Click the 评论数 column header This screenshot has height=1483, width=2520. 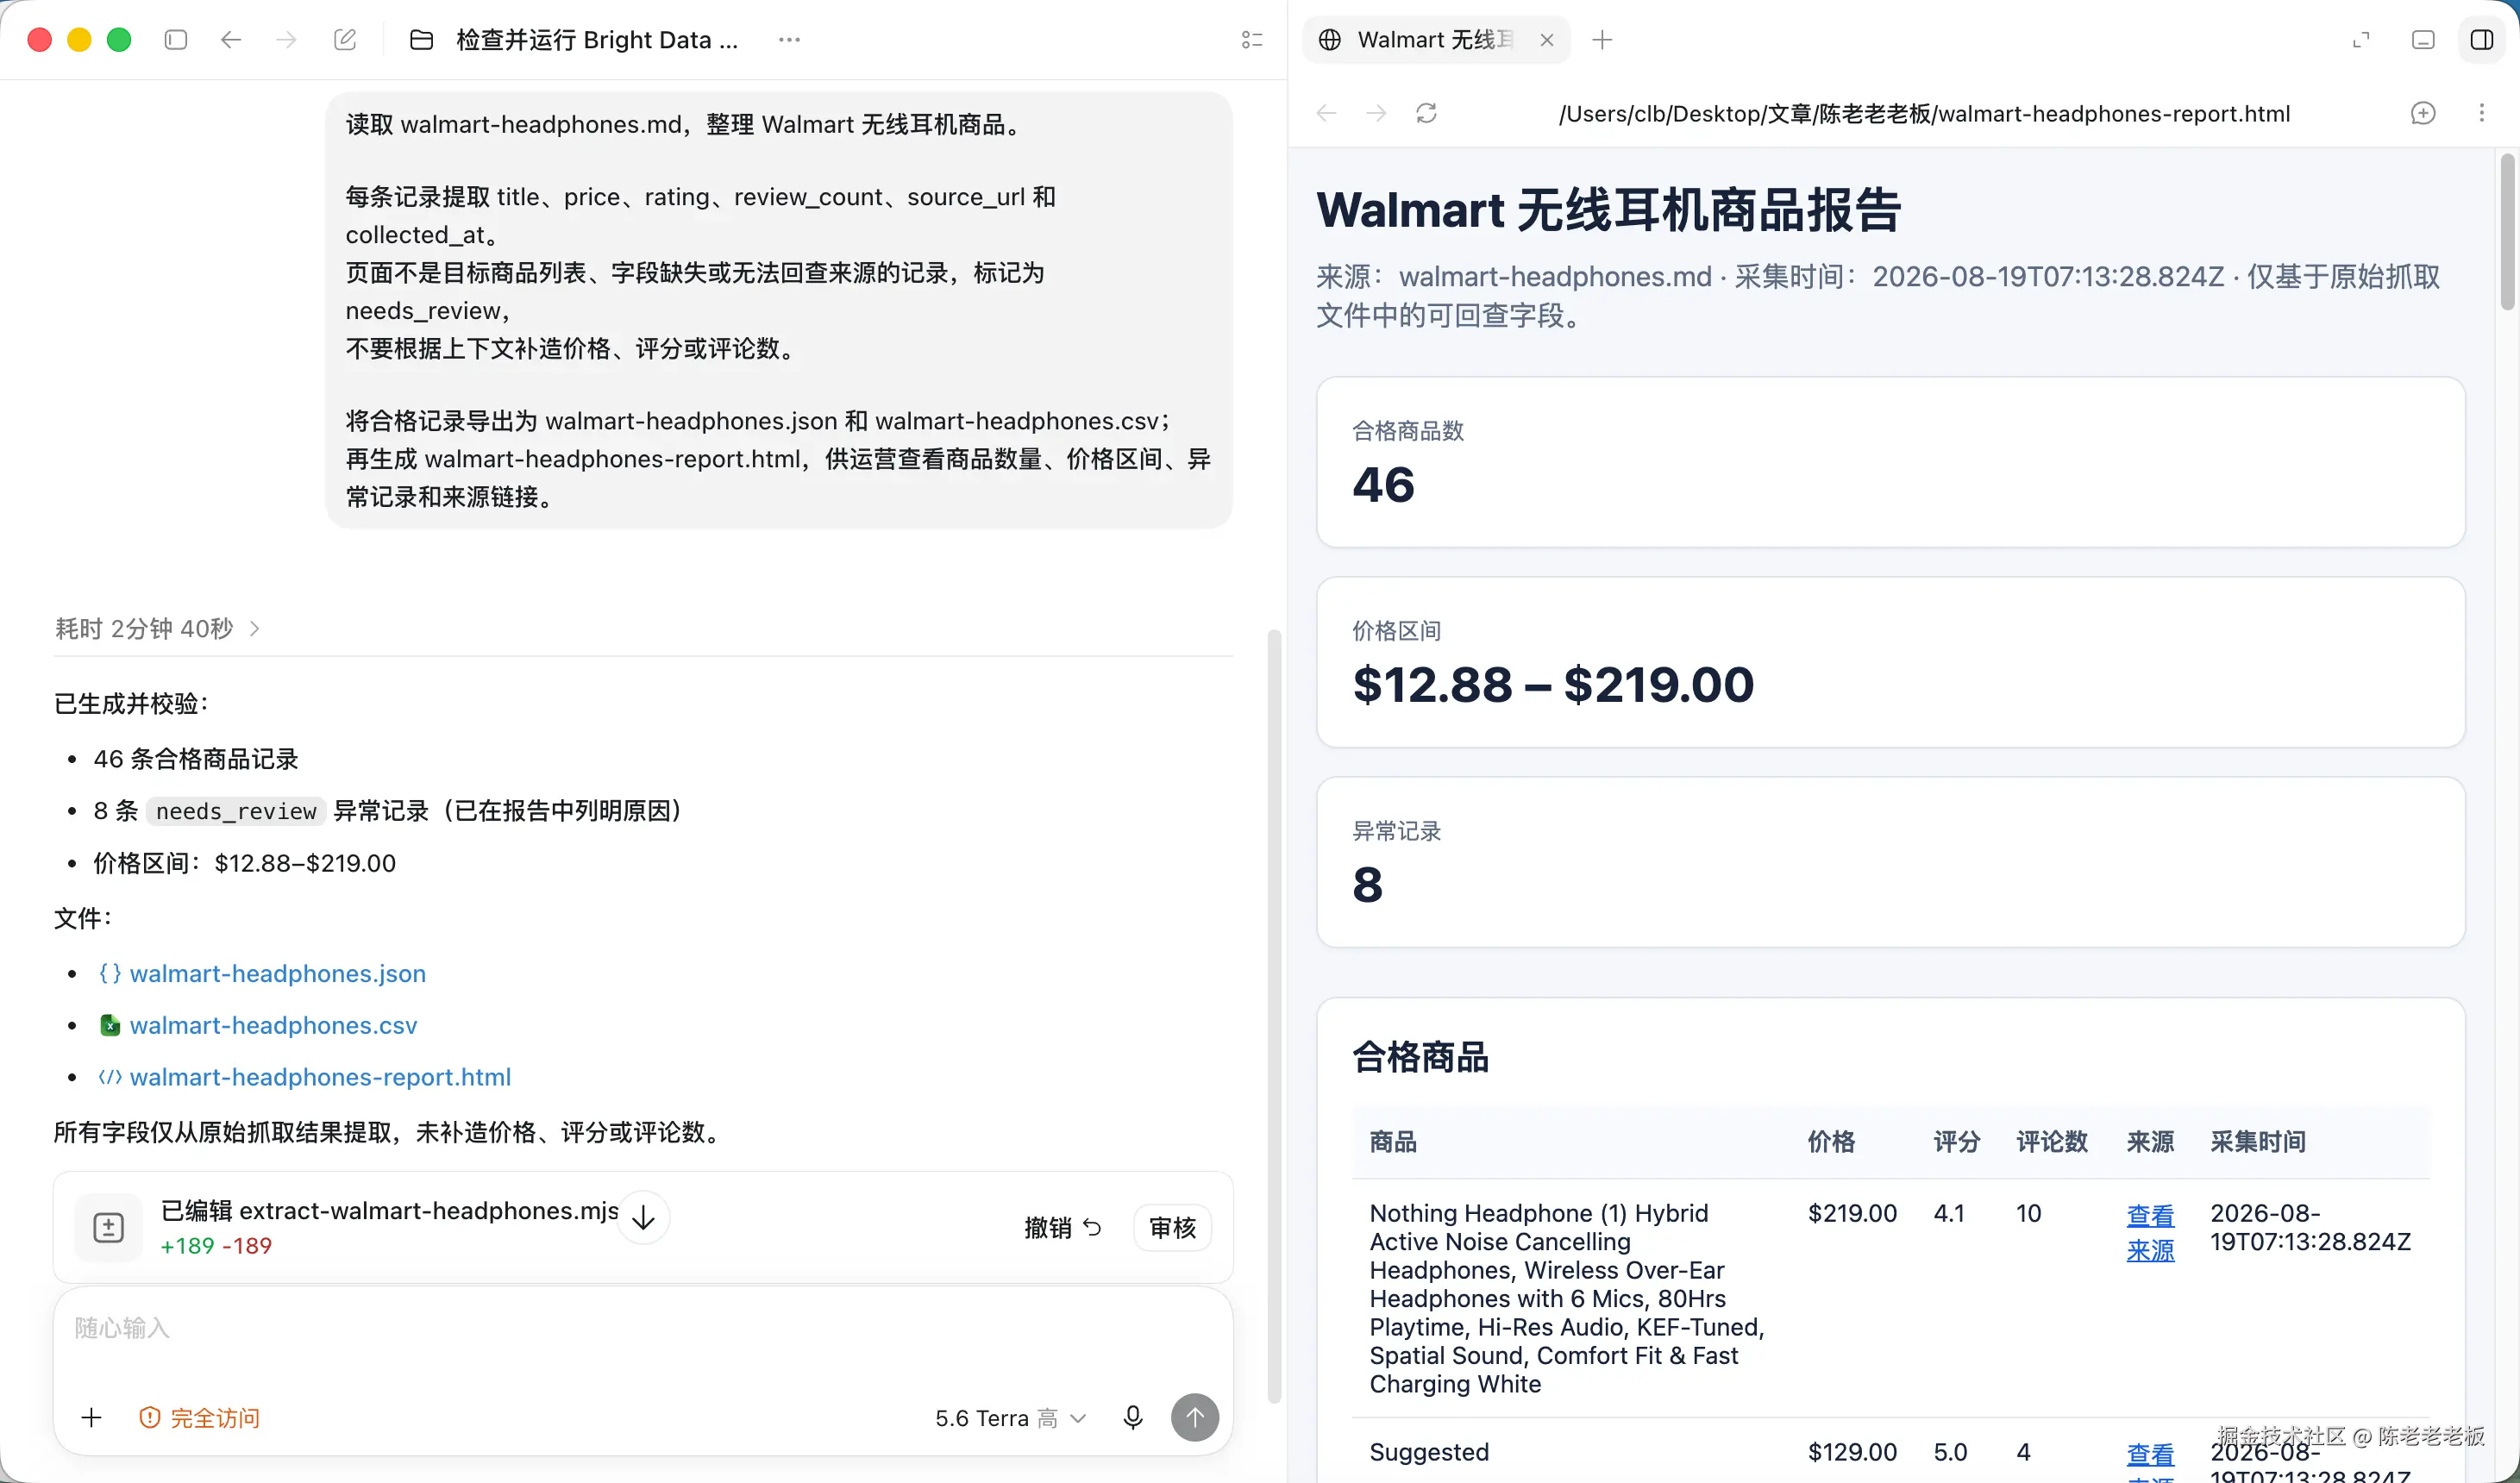pyautogui.click(x=2052, y=1141)
